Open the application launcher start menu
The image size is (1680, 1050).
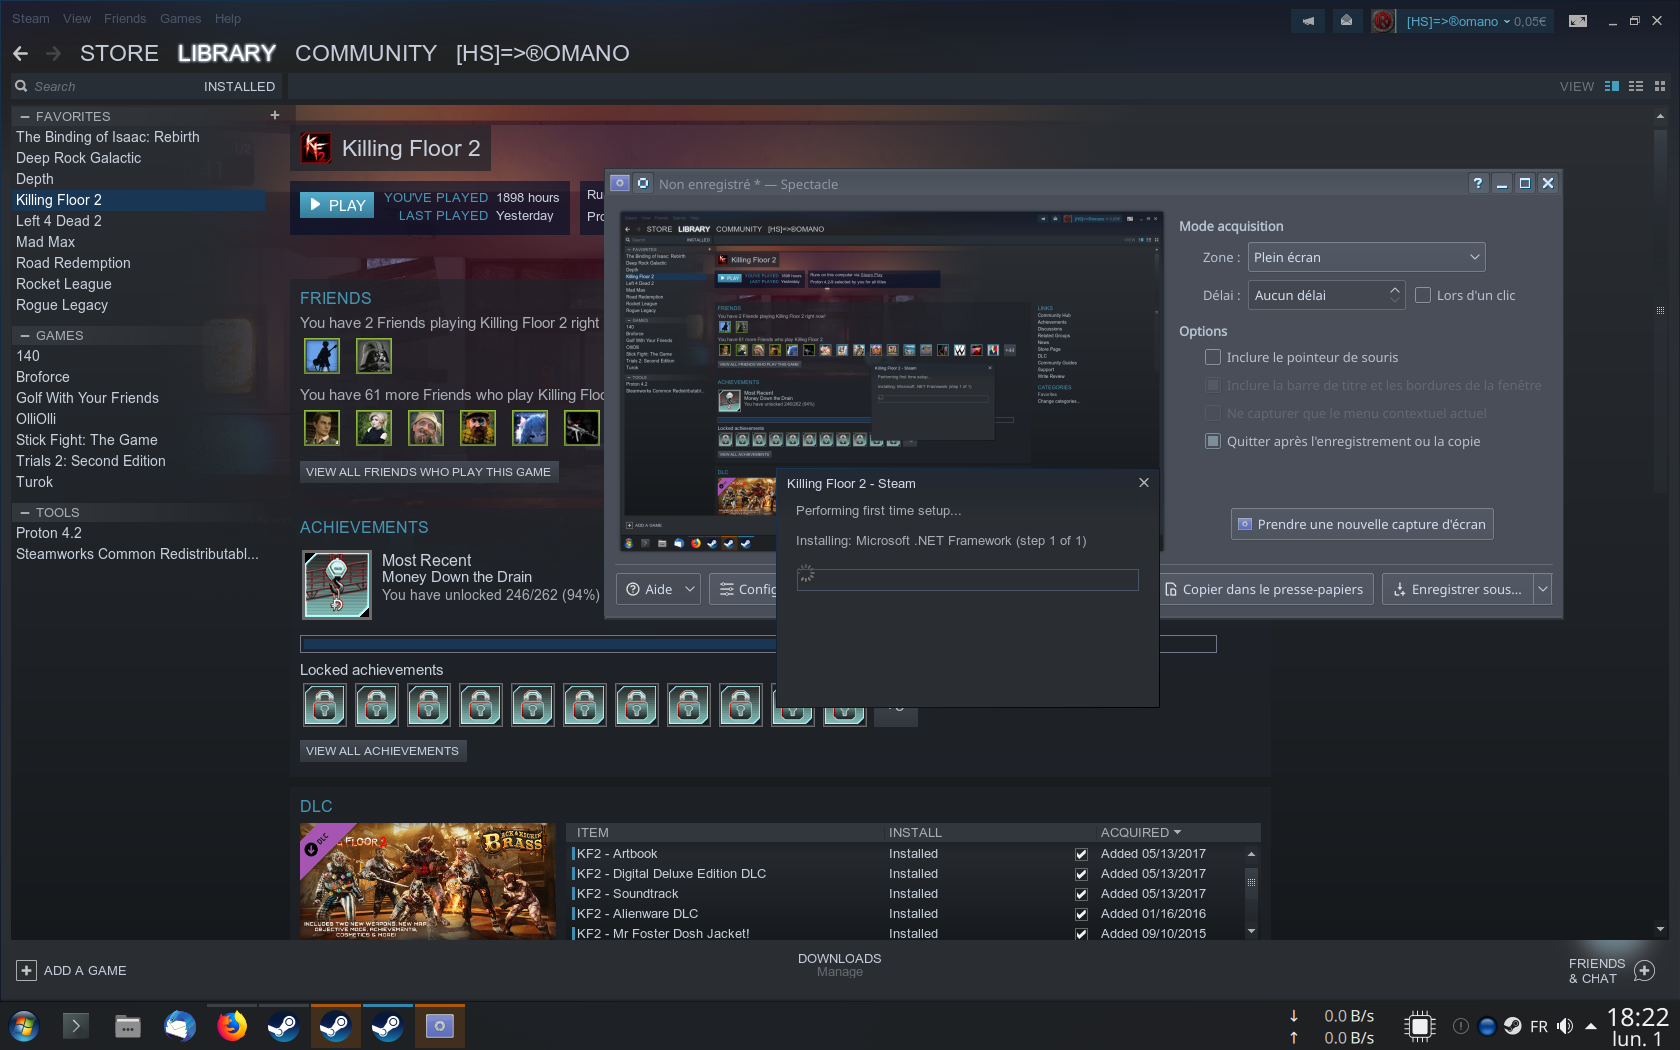[x=24, y=1026]
